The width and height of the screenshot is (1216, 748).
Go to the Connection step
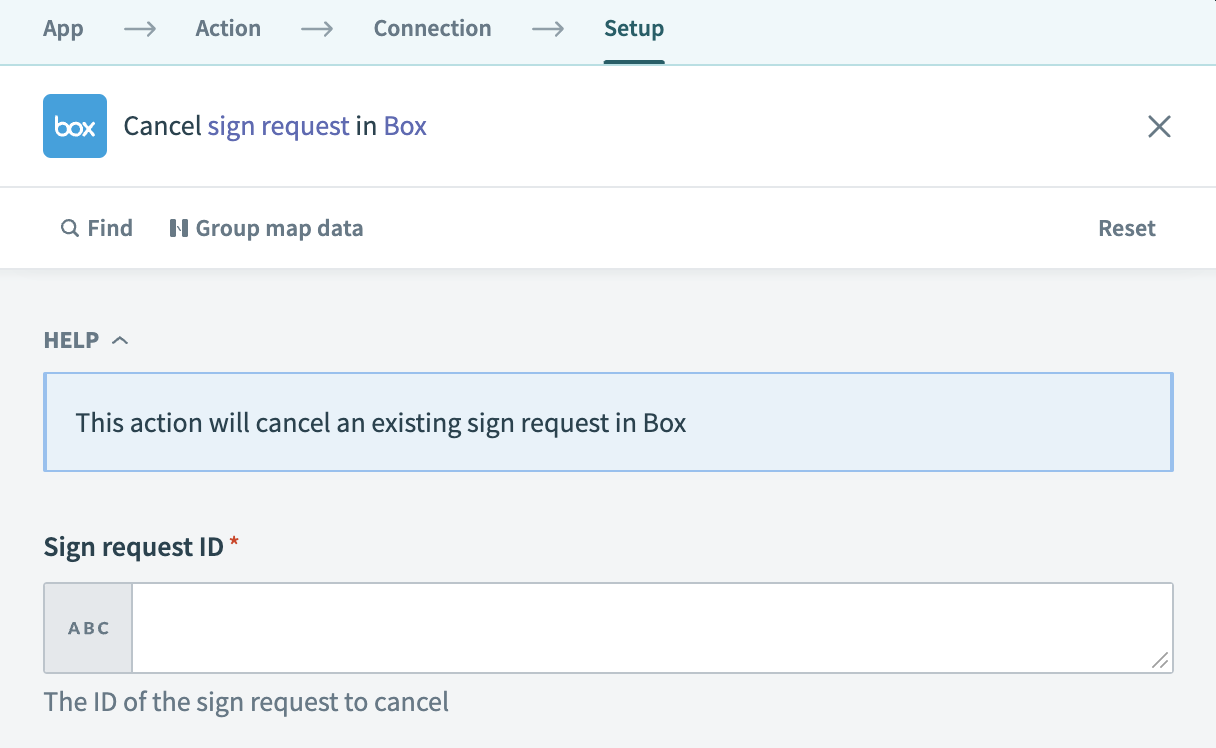click(432, 29)
